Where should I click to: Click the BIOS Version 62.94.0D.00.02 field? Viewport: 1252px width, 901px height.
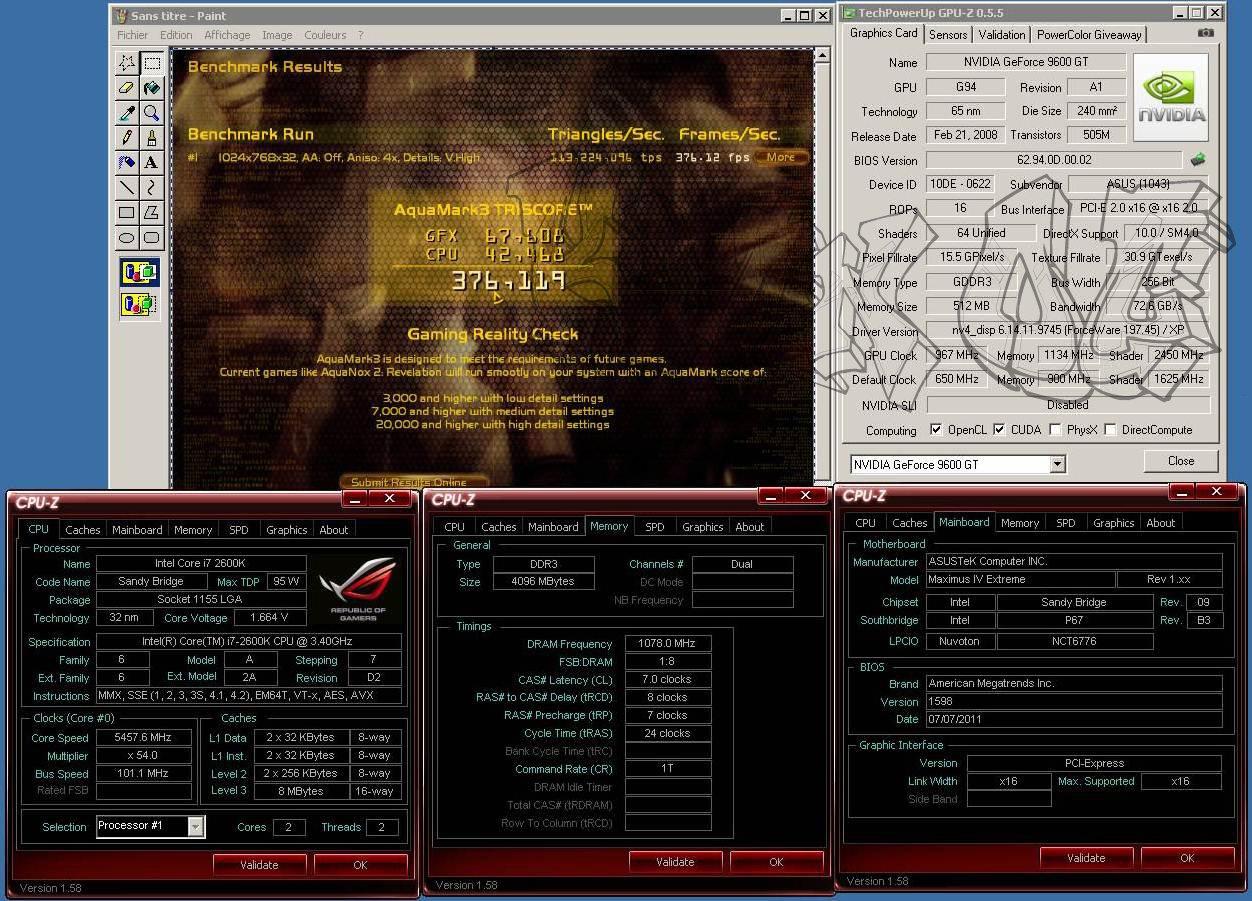[x=1054, y=160]
